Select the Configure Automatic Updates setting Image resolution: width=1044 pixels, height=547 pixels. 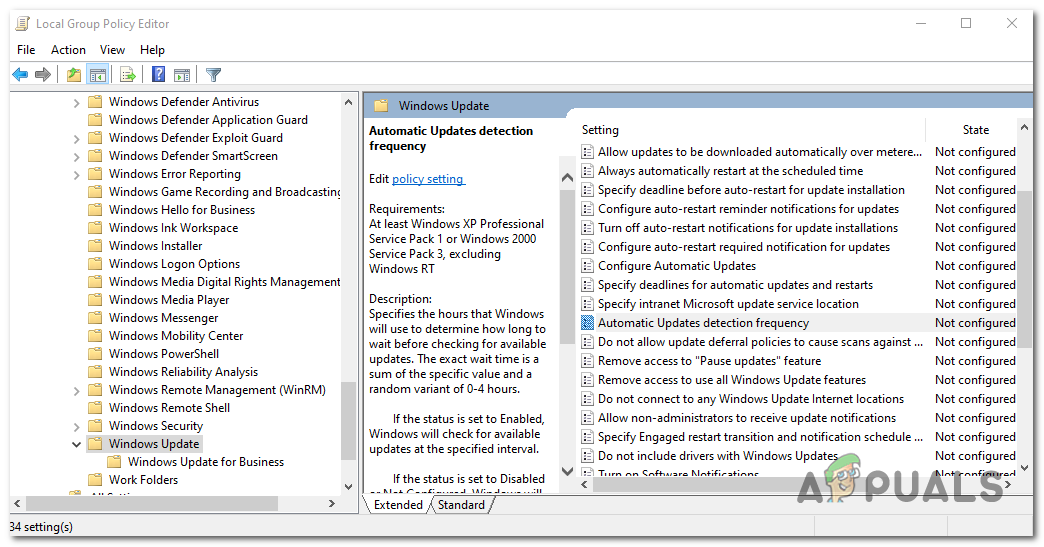(x=676, y=266)
